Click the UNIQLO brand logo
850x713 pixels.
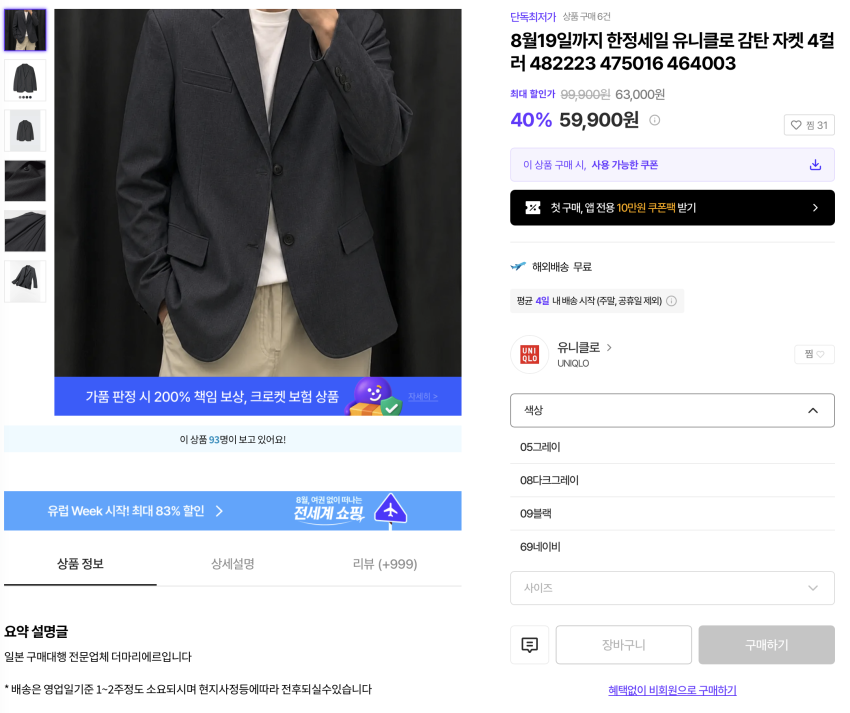[530, 355]
